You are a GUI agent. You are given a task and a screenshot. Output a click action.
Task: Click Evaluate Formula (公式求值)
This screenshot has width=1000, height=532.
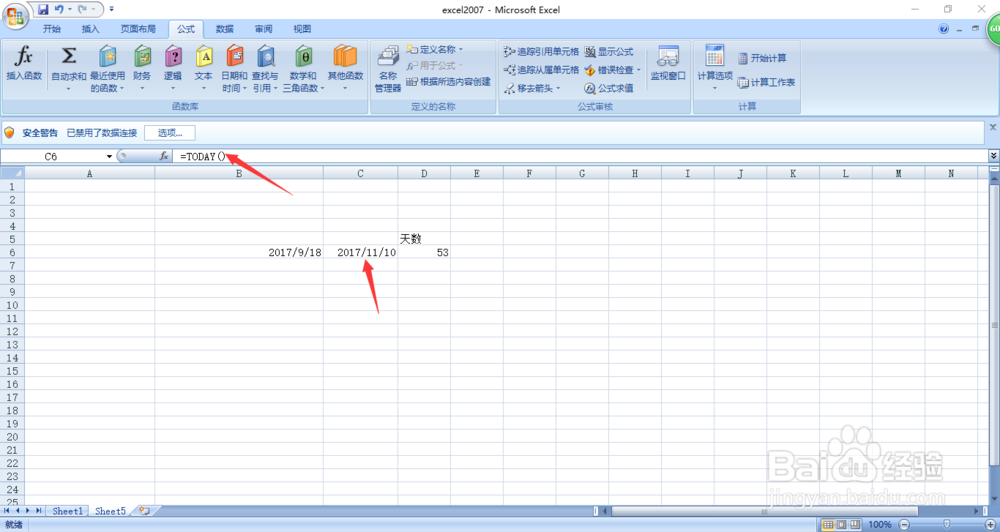609,88
